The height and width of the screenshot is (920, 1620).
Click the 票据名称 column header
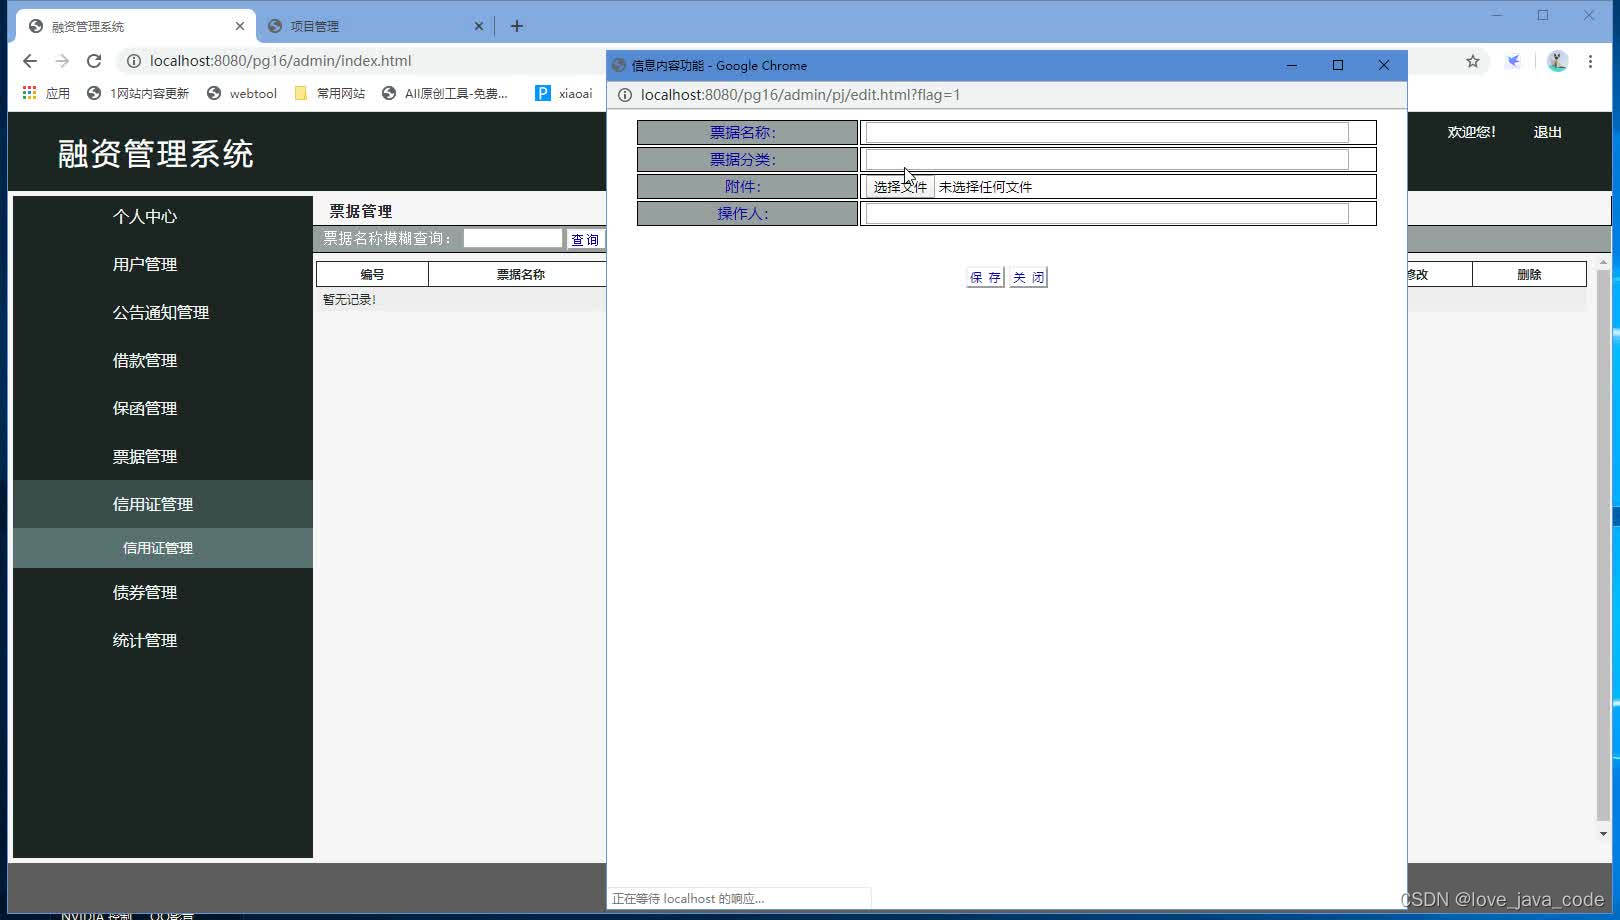tap(520, 274)
